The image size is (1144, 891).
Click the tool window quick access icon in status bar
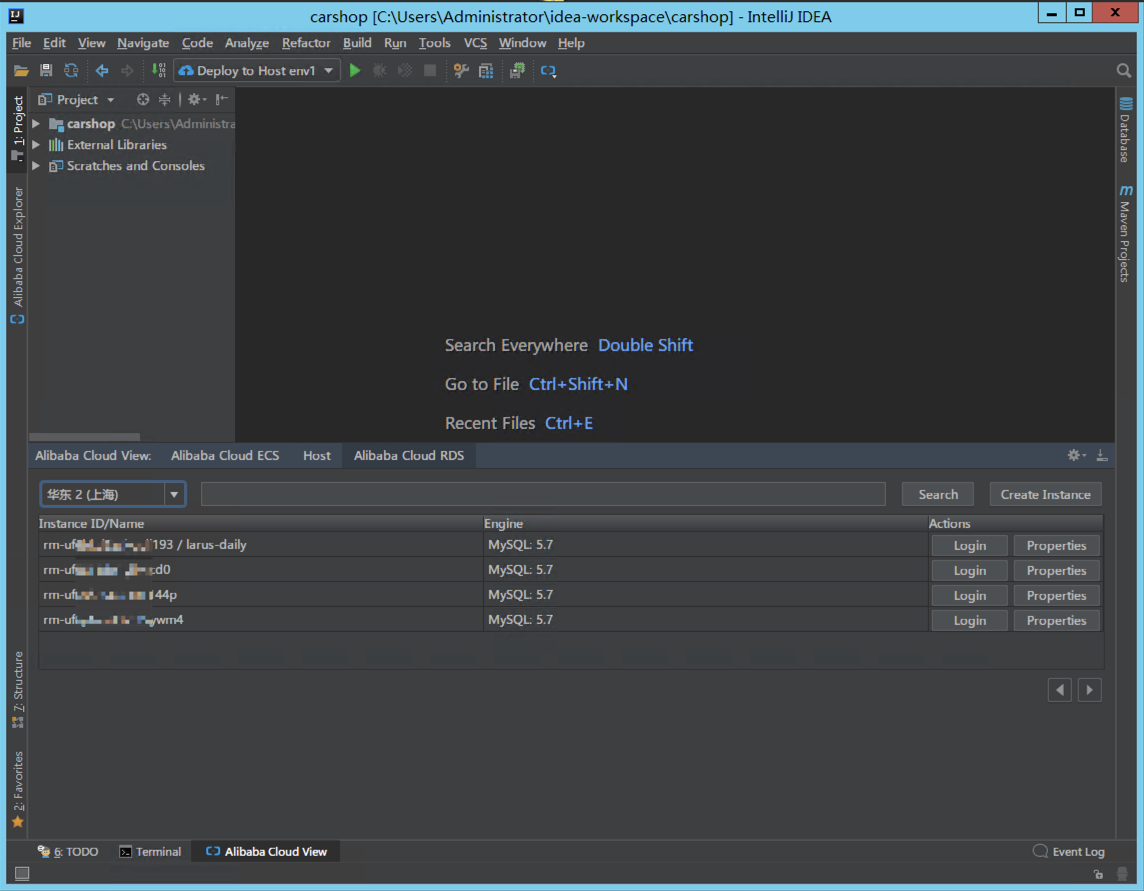[22, 873]
